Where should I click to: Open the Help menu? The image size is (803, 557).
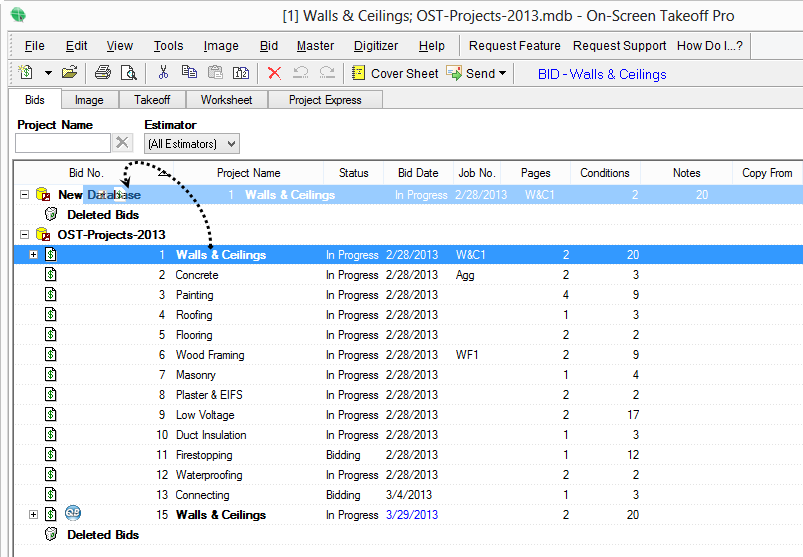pyautogui.click(x=432, y=46)
